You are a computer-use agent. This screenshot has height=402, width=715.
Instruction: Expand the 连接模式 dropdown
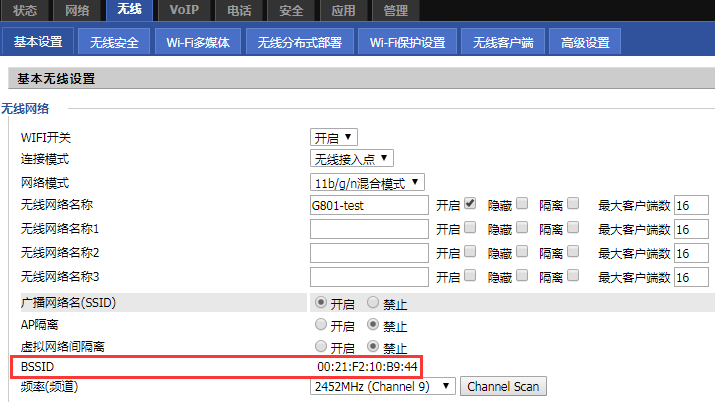pyautogui.click(x=352, y=159)
